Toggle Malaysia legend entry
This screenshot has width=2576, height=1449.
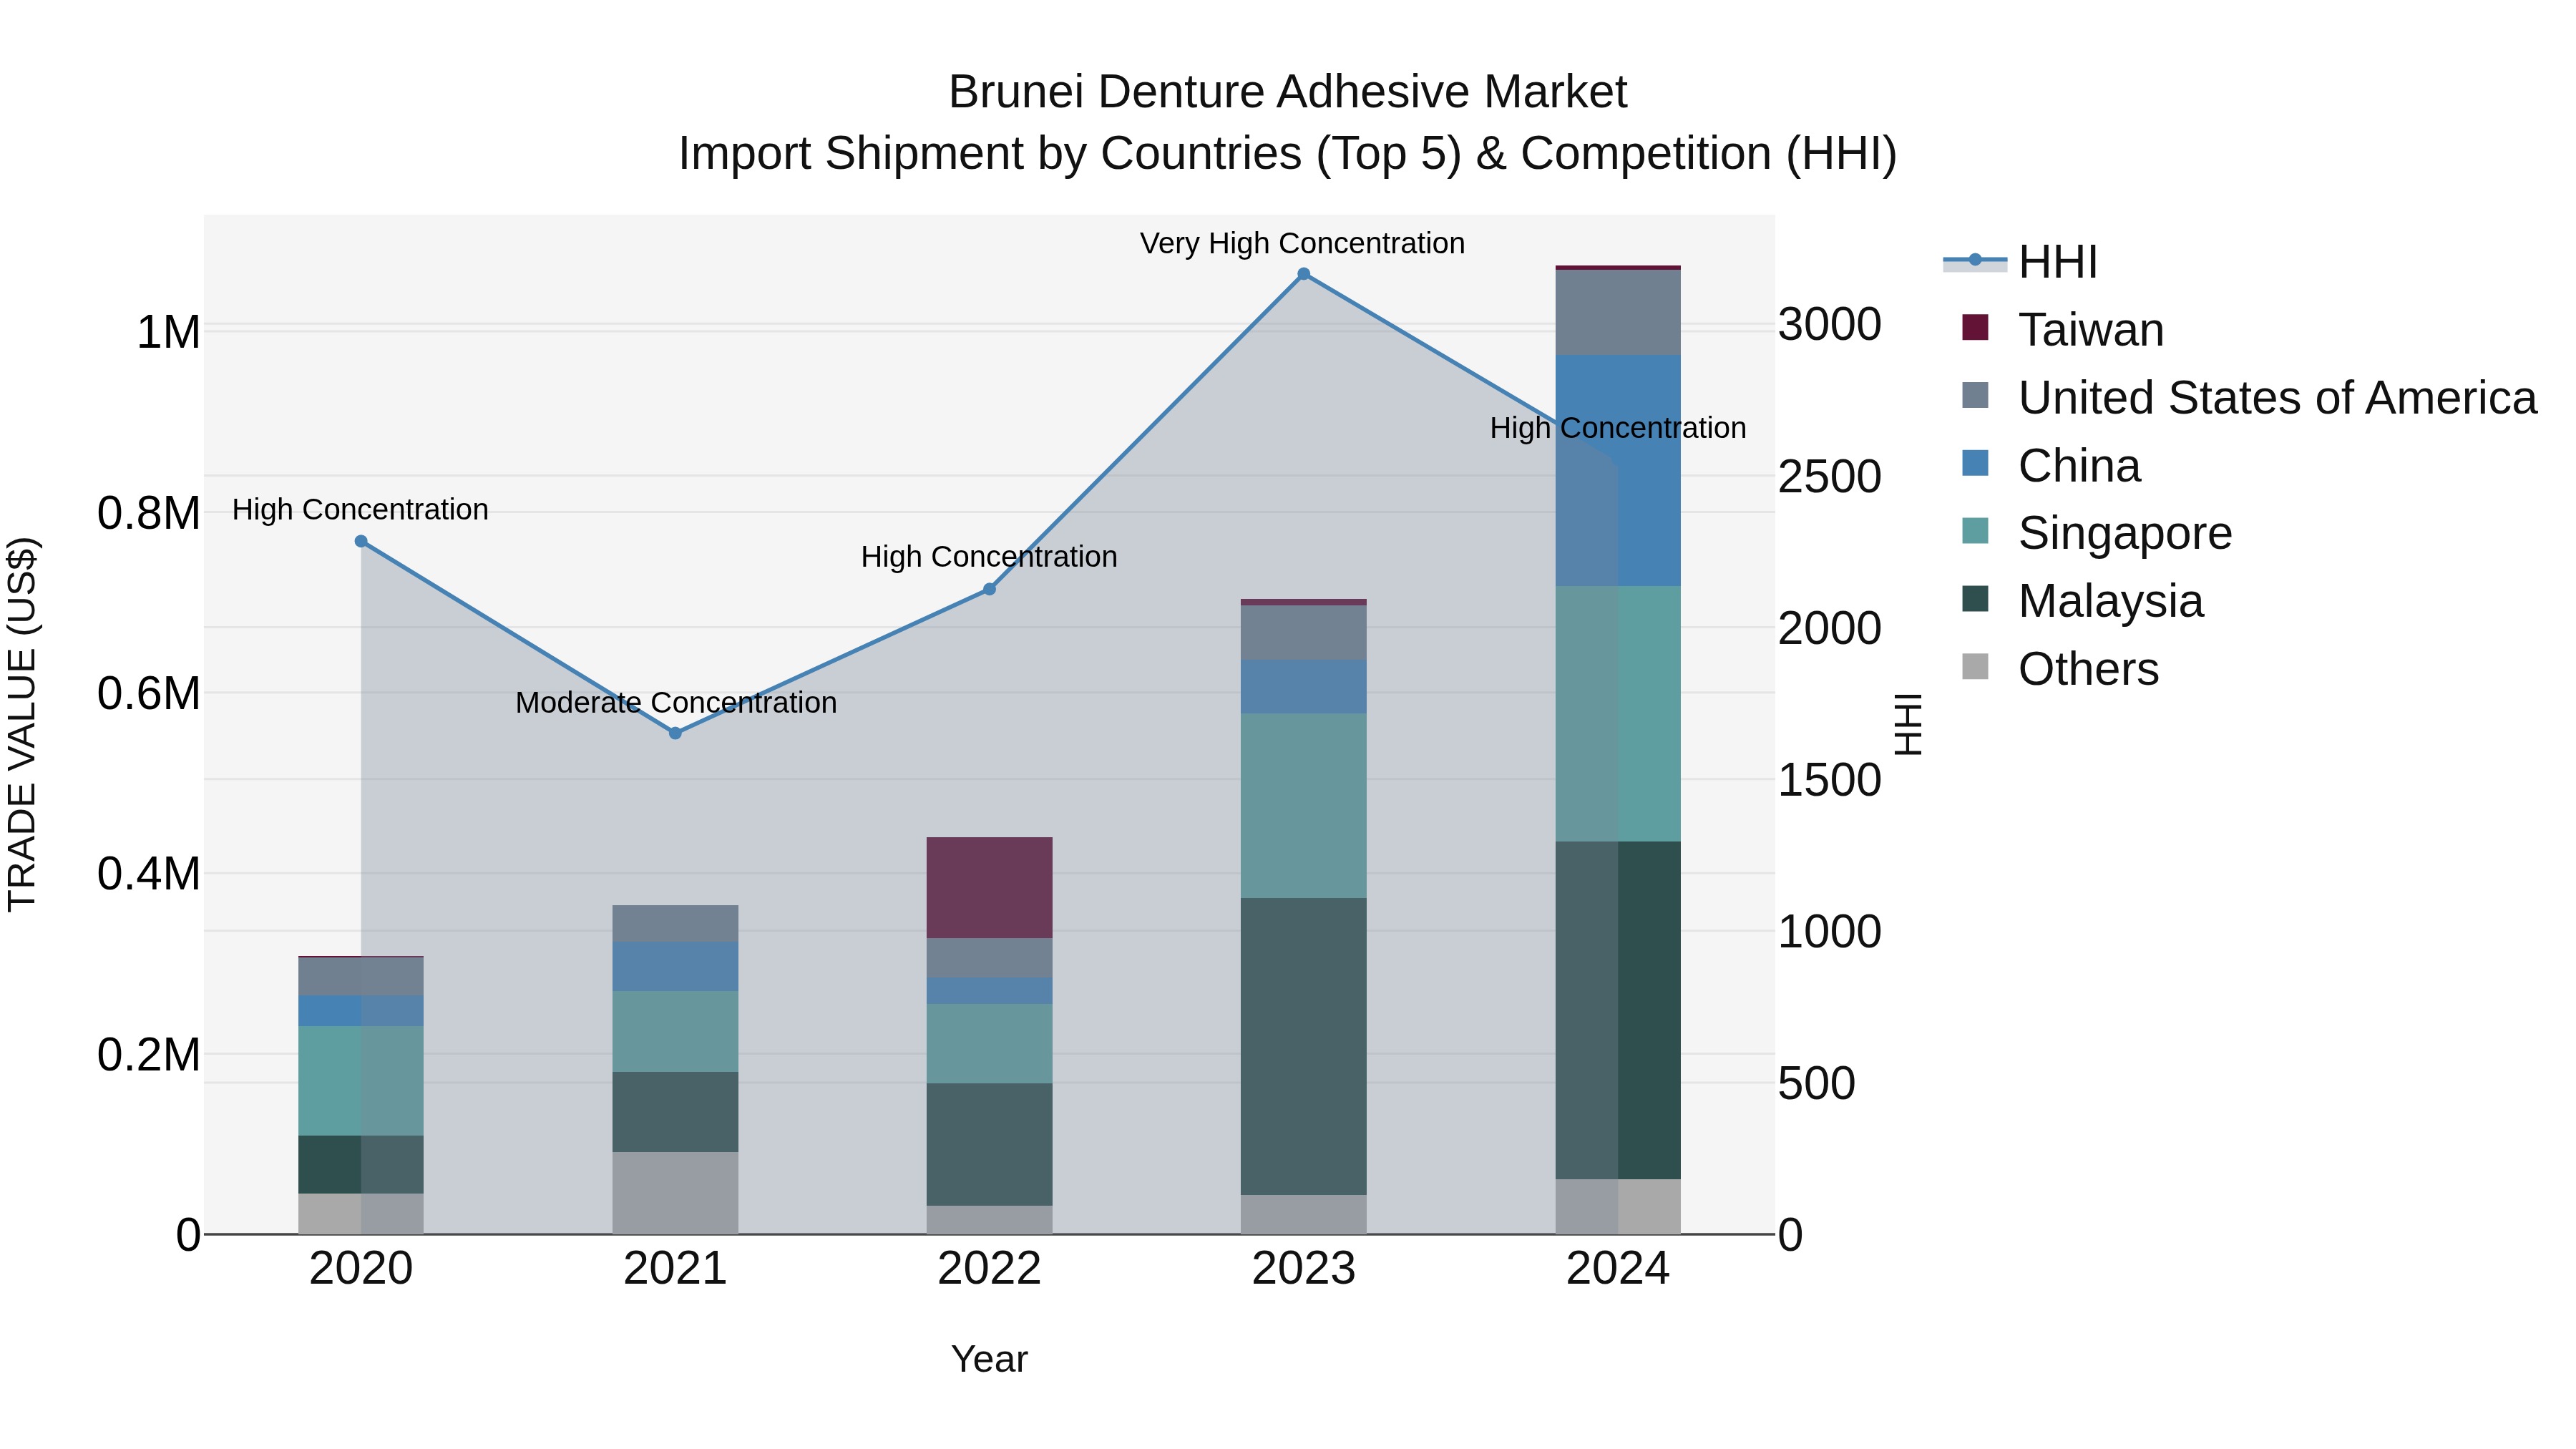pos(2082,600)
